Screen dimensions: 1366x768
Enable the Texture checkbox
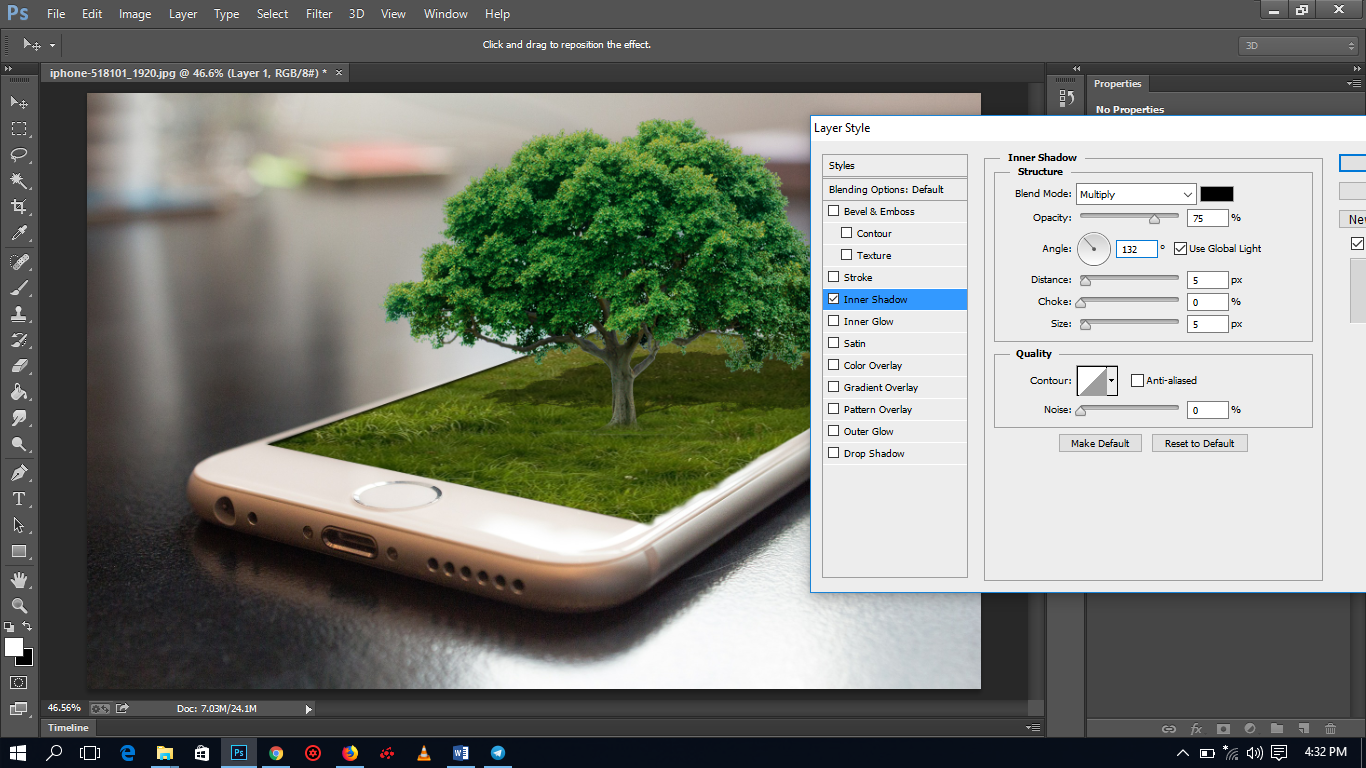point(846,255)
